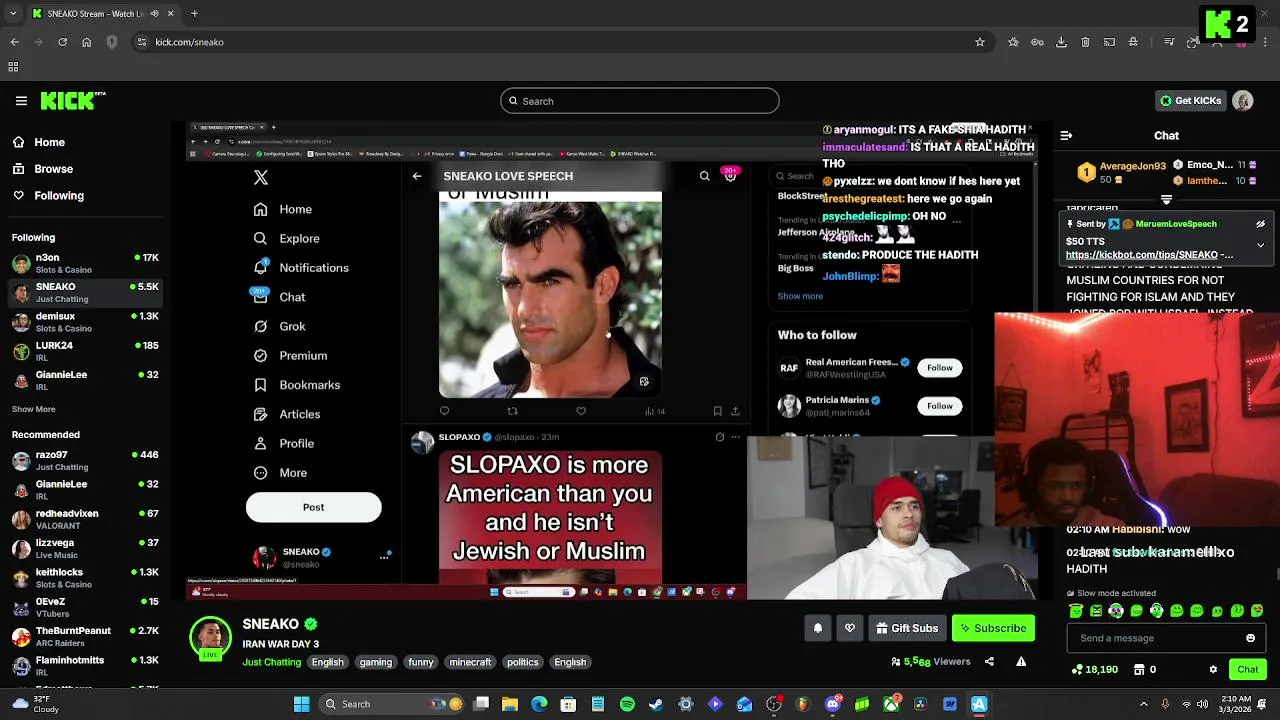The width and height of the screenshot is (1280, 720).
Task: Open the user profile avatar menu
Action: coord(1243,101)
